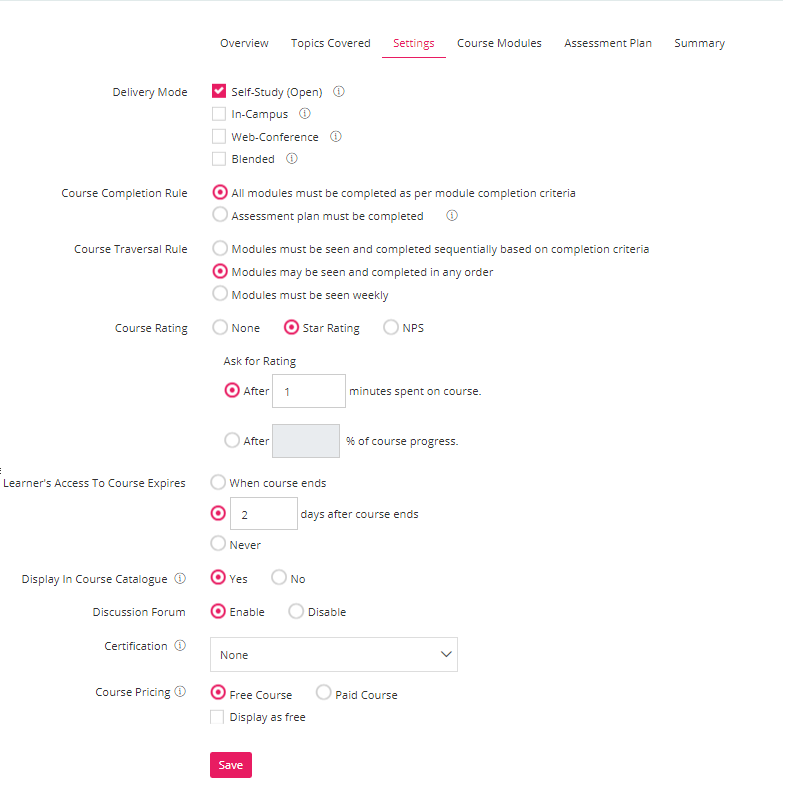Image resolution: width=801 pixels, height=798 pixels.
Task: Switch to the Course Modules tab
Action: pos(499,43)
